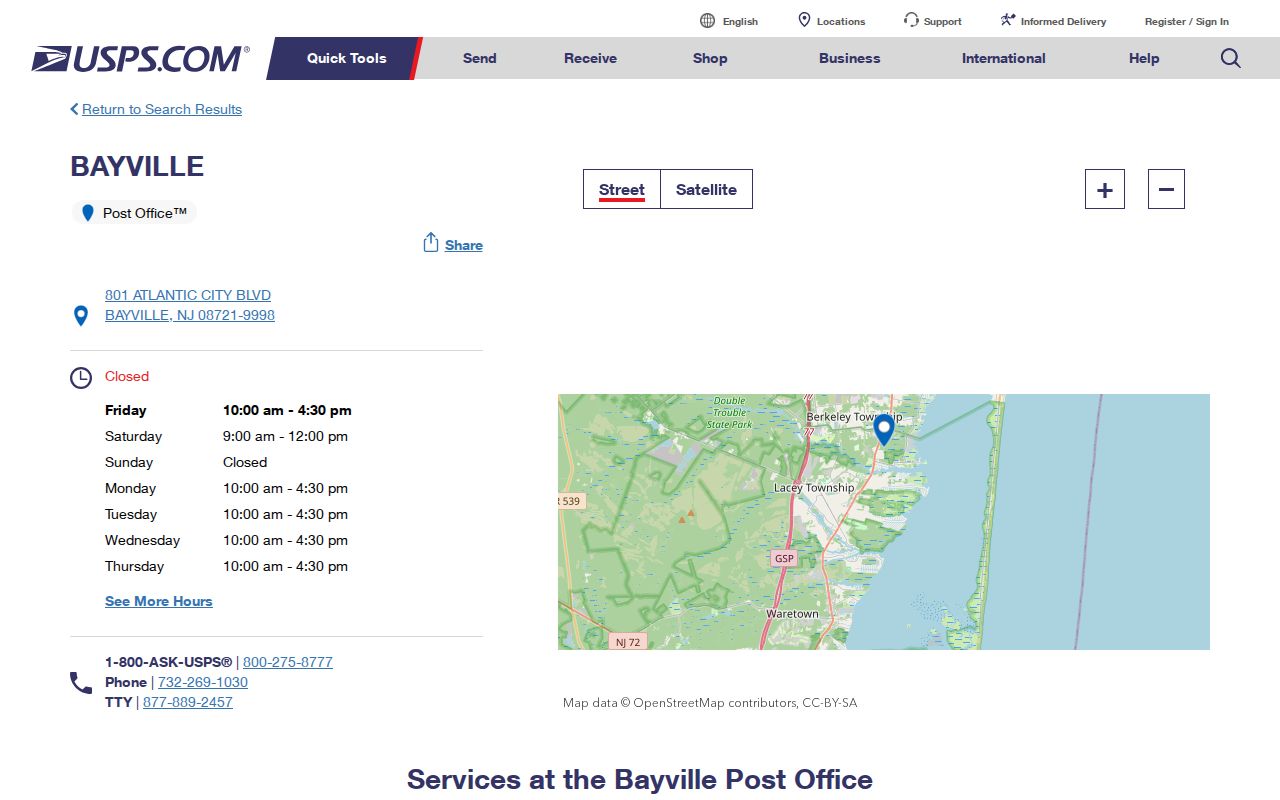
Task: Click the back chevron beside Return to Search Results
Action: (x=74, y=109)
